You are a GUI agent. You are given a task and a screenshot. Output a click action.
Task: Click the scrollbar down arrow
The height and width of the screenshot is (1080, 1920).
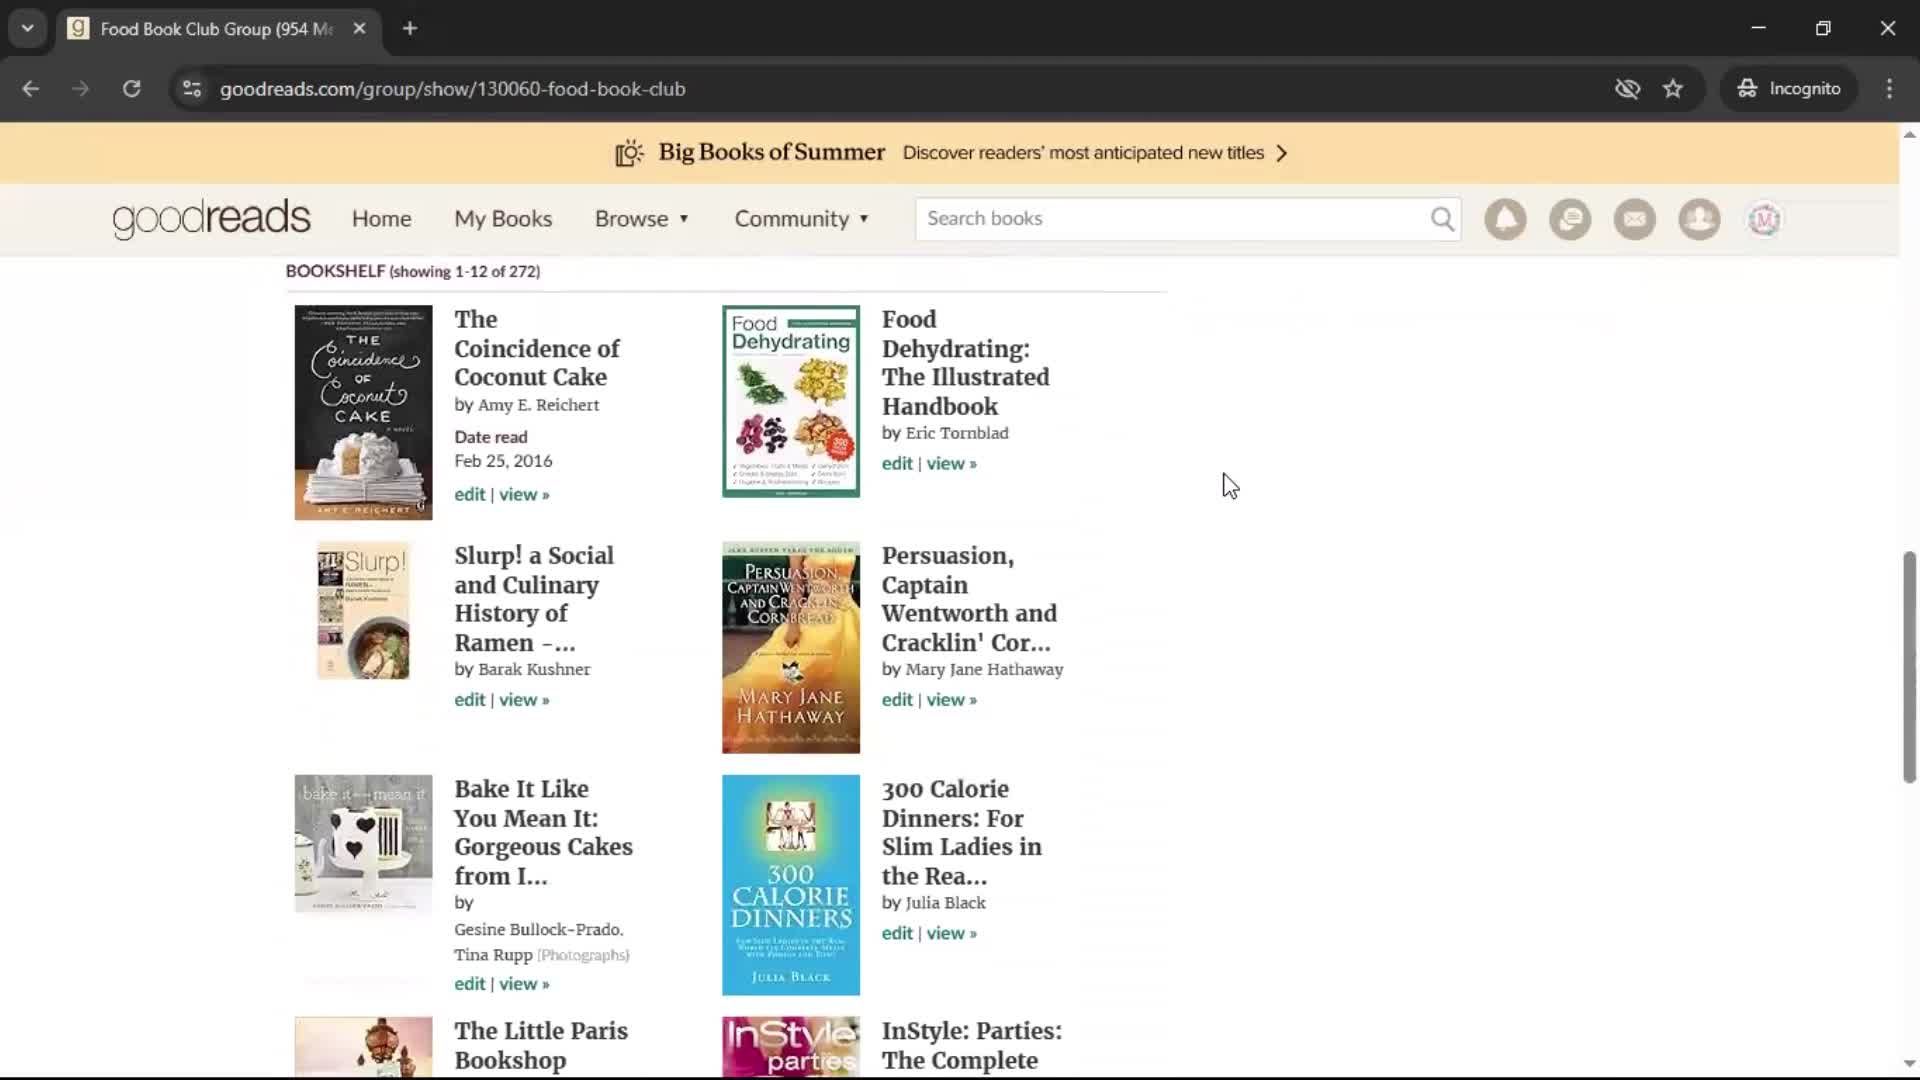point(1909,1064)
